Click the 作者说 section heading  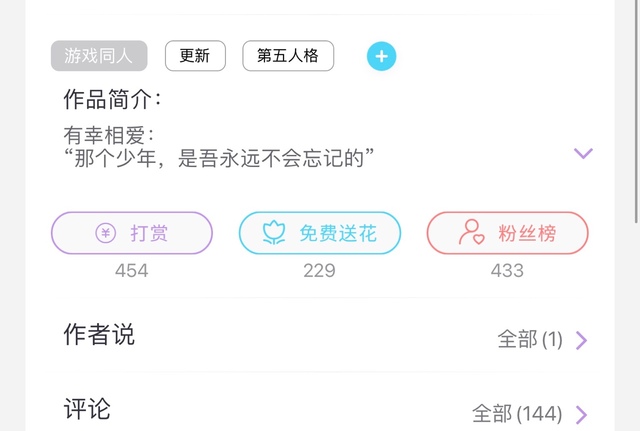tap(99, 335)
